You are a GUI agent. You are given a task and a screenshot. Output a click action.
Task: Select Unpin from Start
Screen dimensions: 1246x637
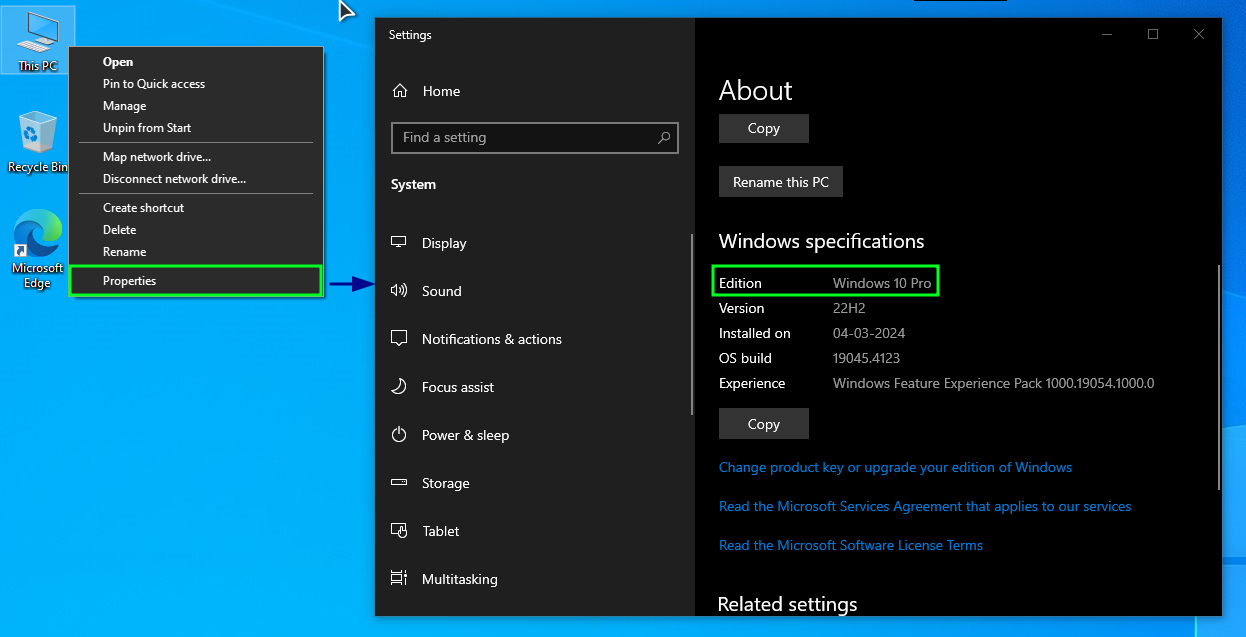196,128
